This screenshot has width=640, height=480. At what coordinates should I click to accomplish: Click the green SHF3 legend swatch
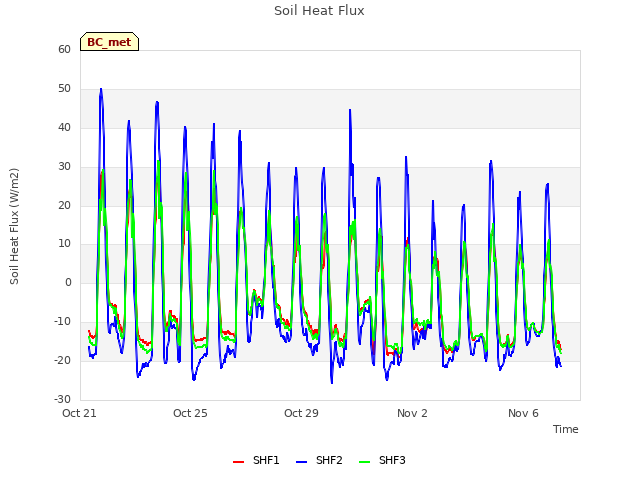(364, 462)
